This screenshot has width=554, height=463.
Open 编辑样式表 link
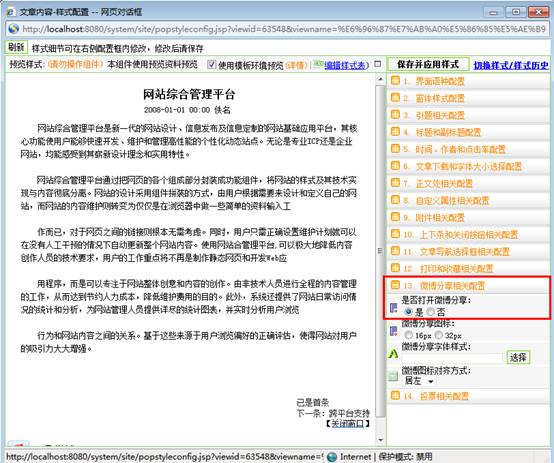point(346,65)
